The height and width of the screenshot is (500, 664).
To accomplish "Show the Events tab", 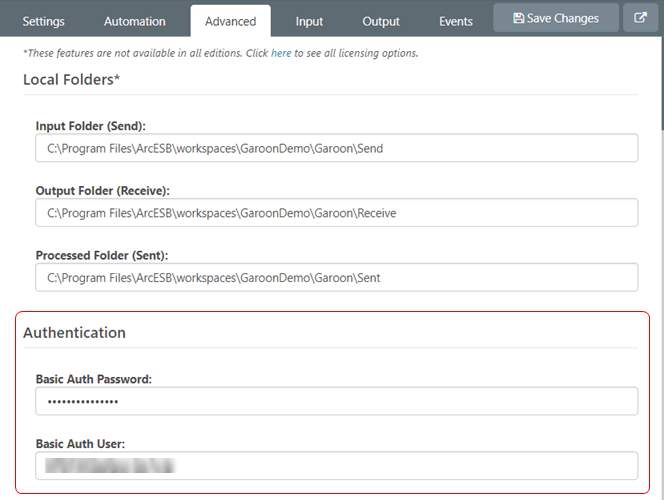I will (x=456, y=21).
